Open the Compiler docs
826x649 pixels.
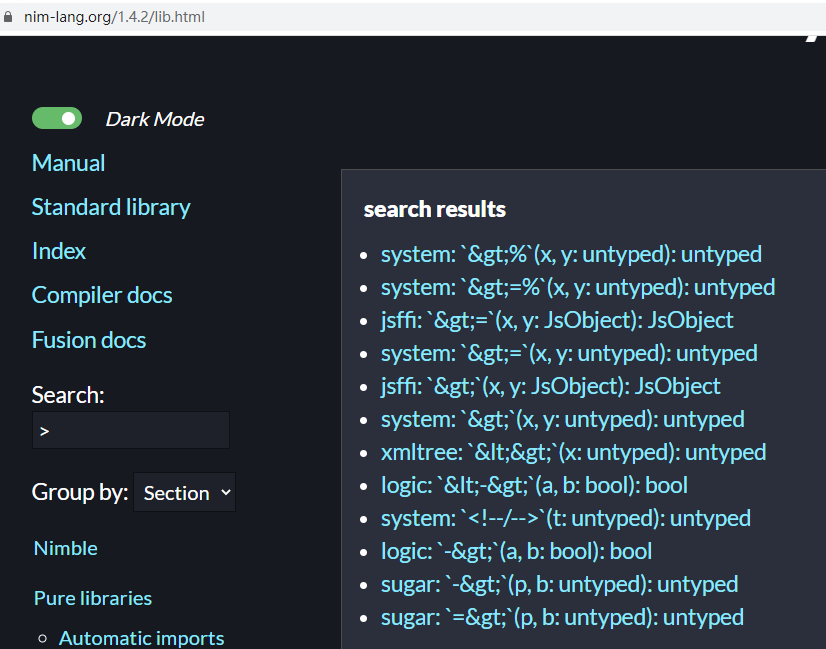(x=101, y=295)
